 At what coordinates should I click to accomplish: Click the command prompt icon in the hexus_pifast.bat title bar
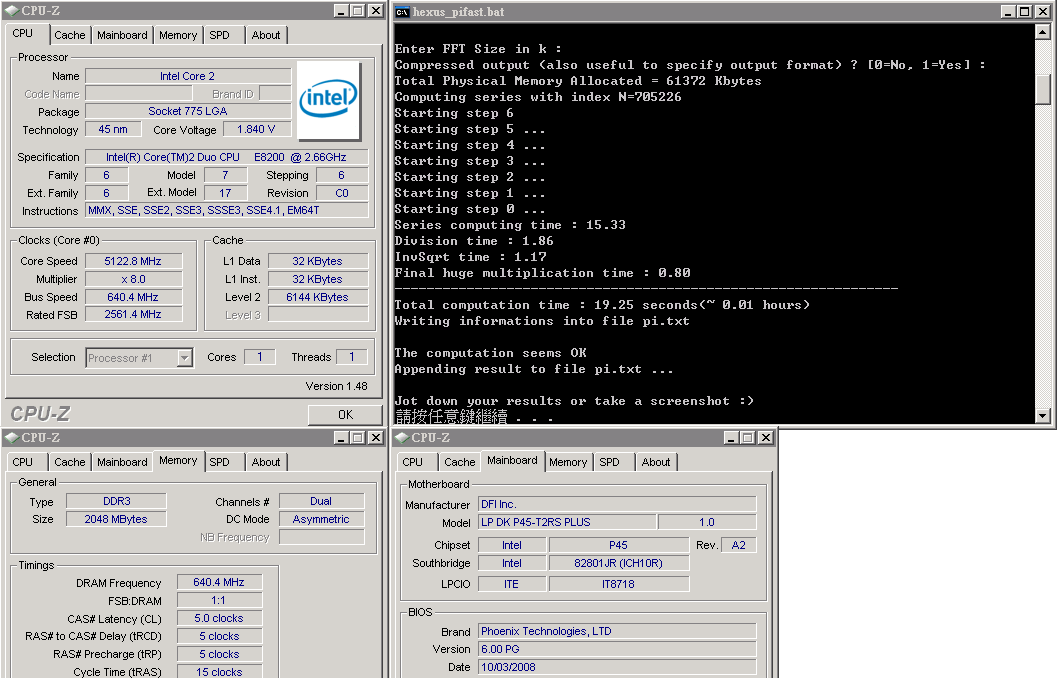click(402, 12)
